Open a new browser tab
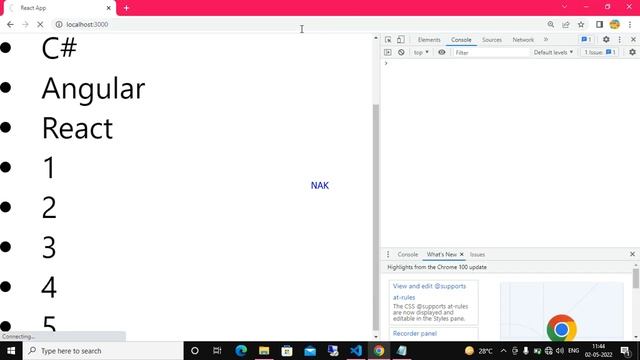 point(127,8)
